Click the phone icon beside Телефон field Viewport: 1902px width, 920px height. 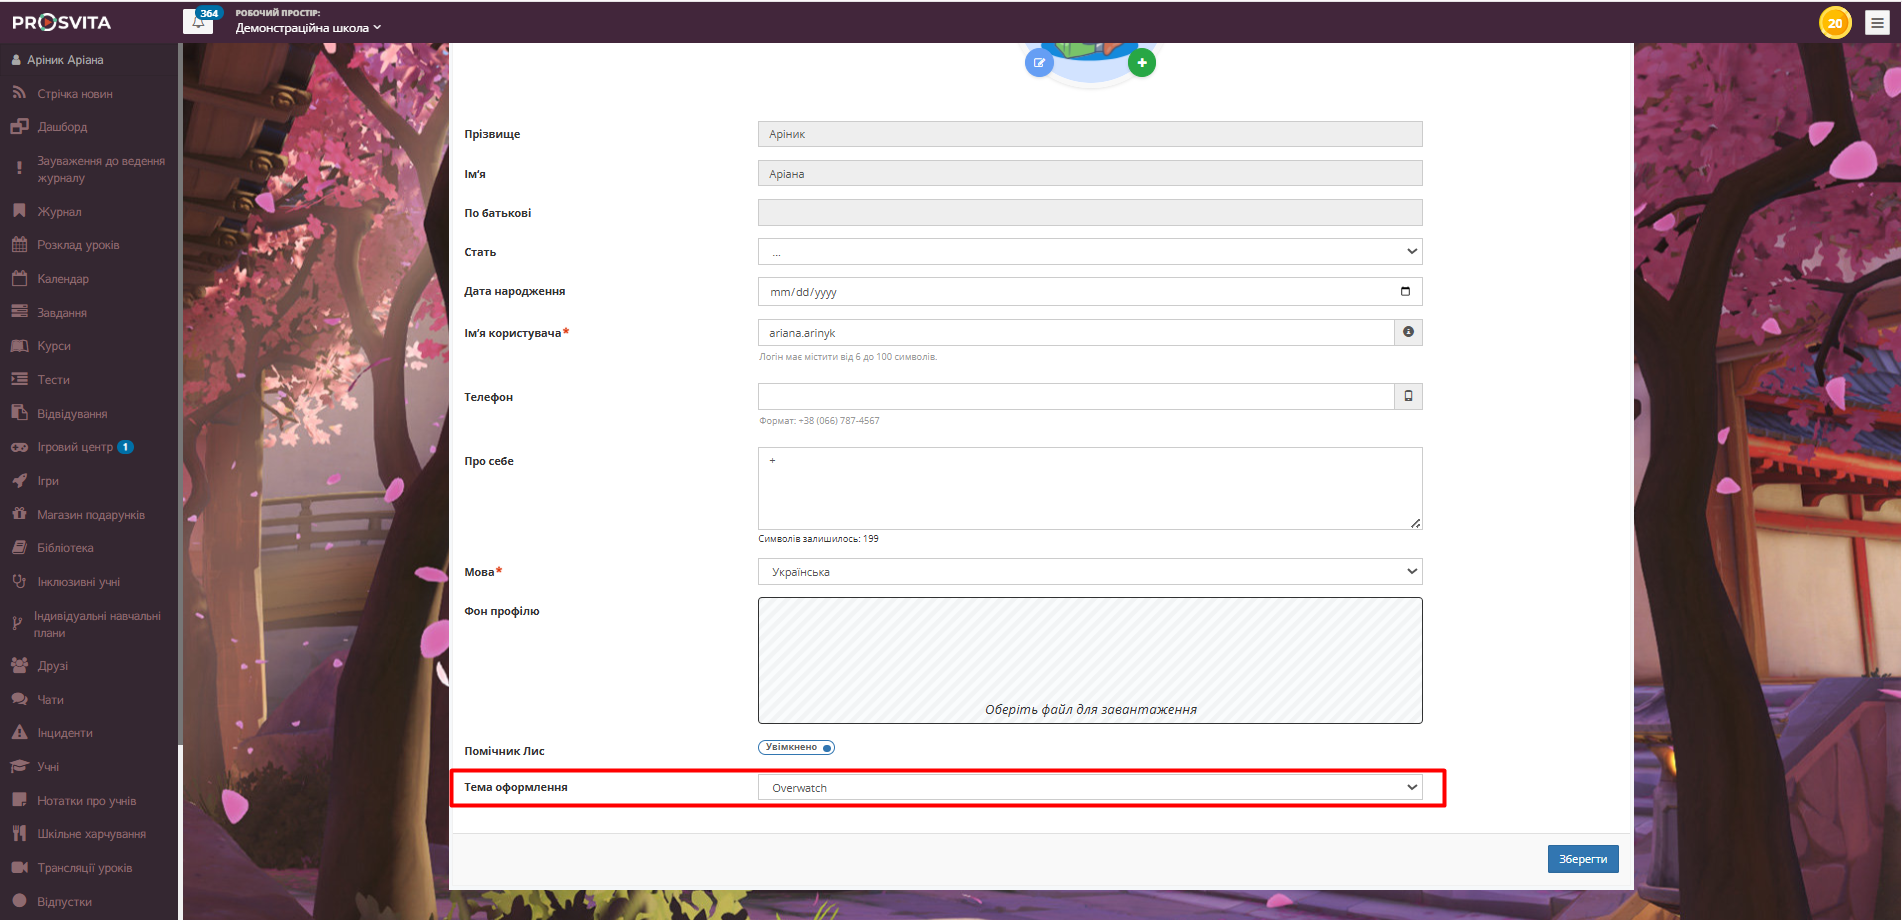(x=1408, y=396)
